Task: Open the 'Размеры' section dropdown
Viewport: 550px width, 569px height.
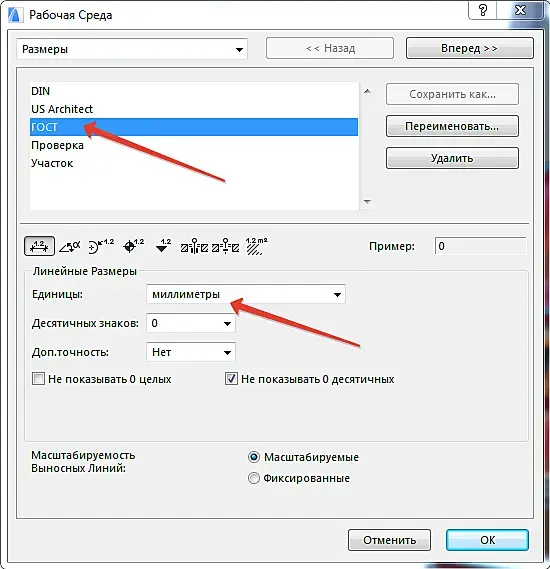Action: point(132,49)
